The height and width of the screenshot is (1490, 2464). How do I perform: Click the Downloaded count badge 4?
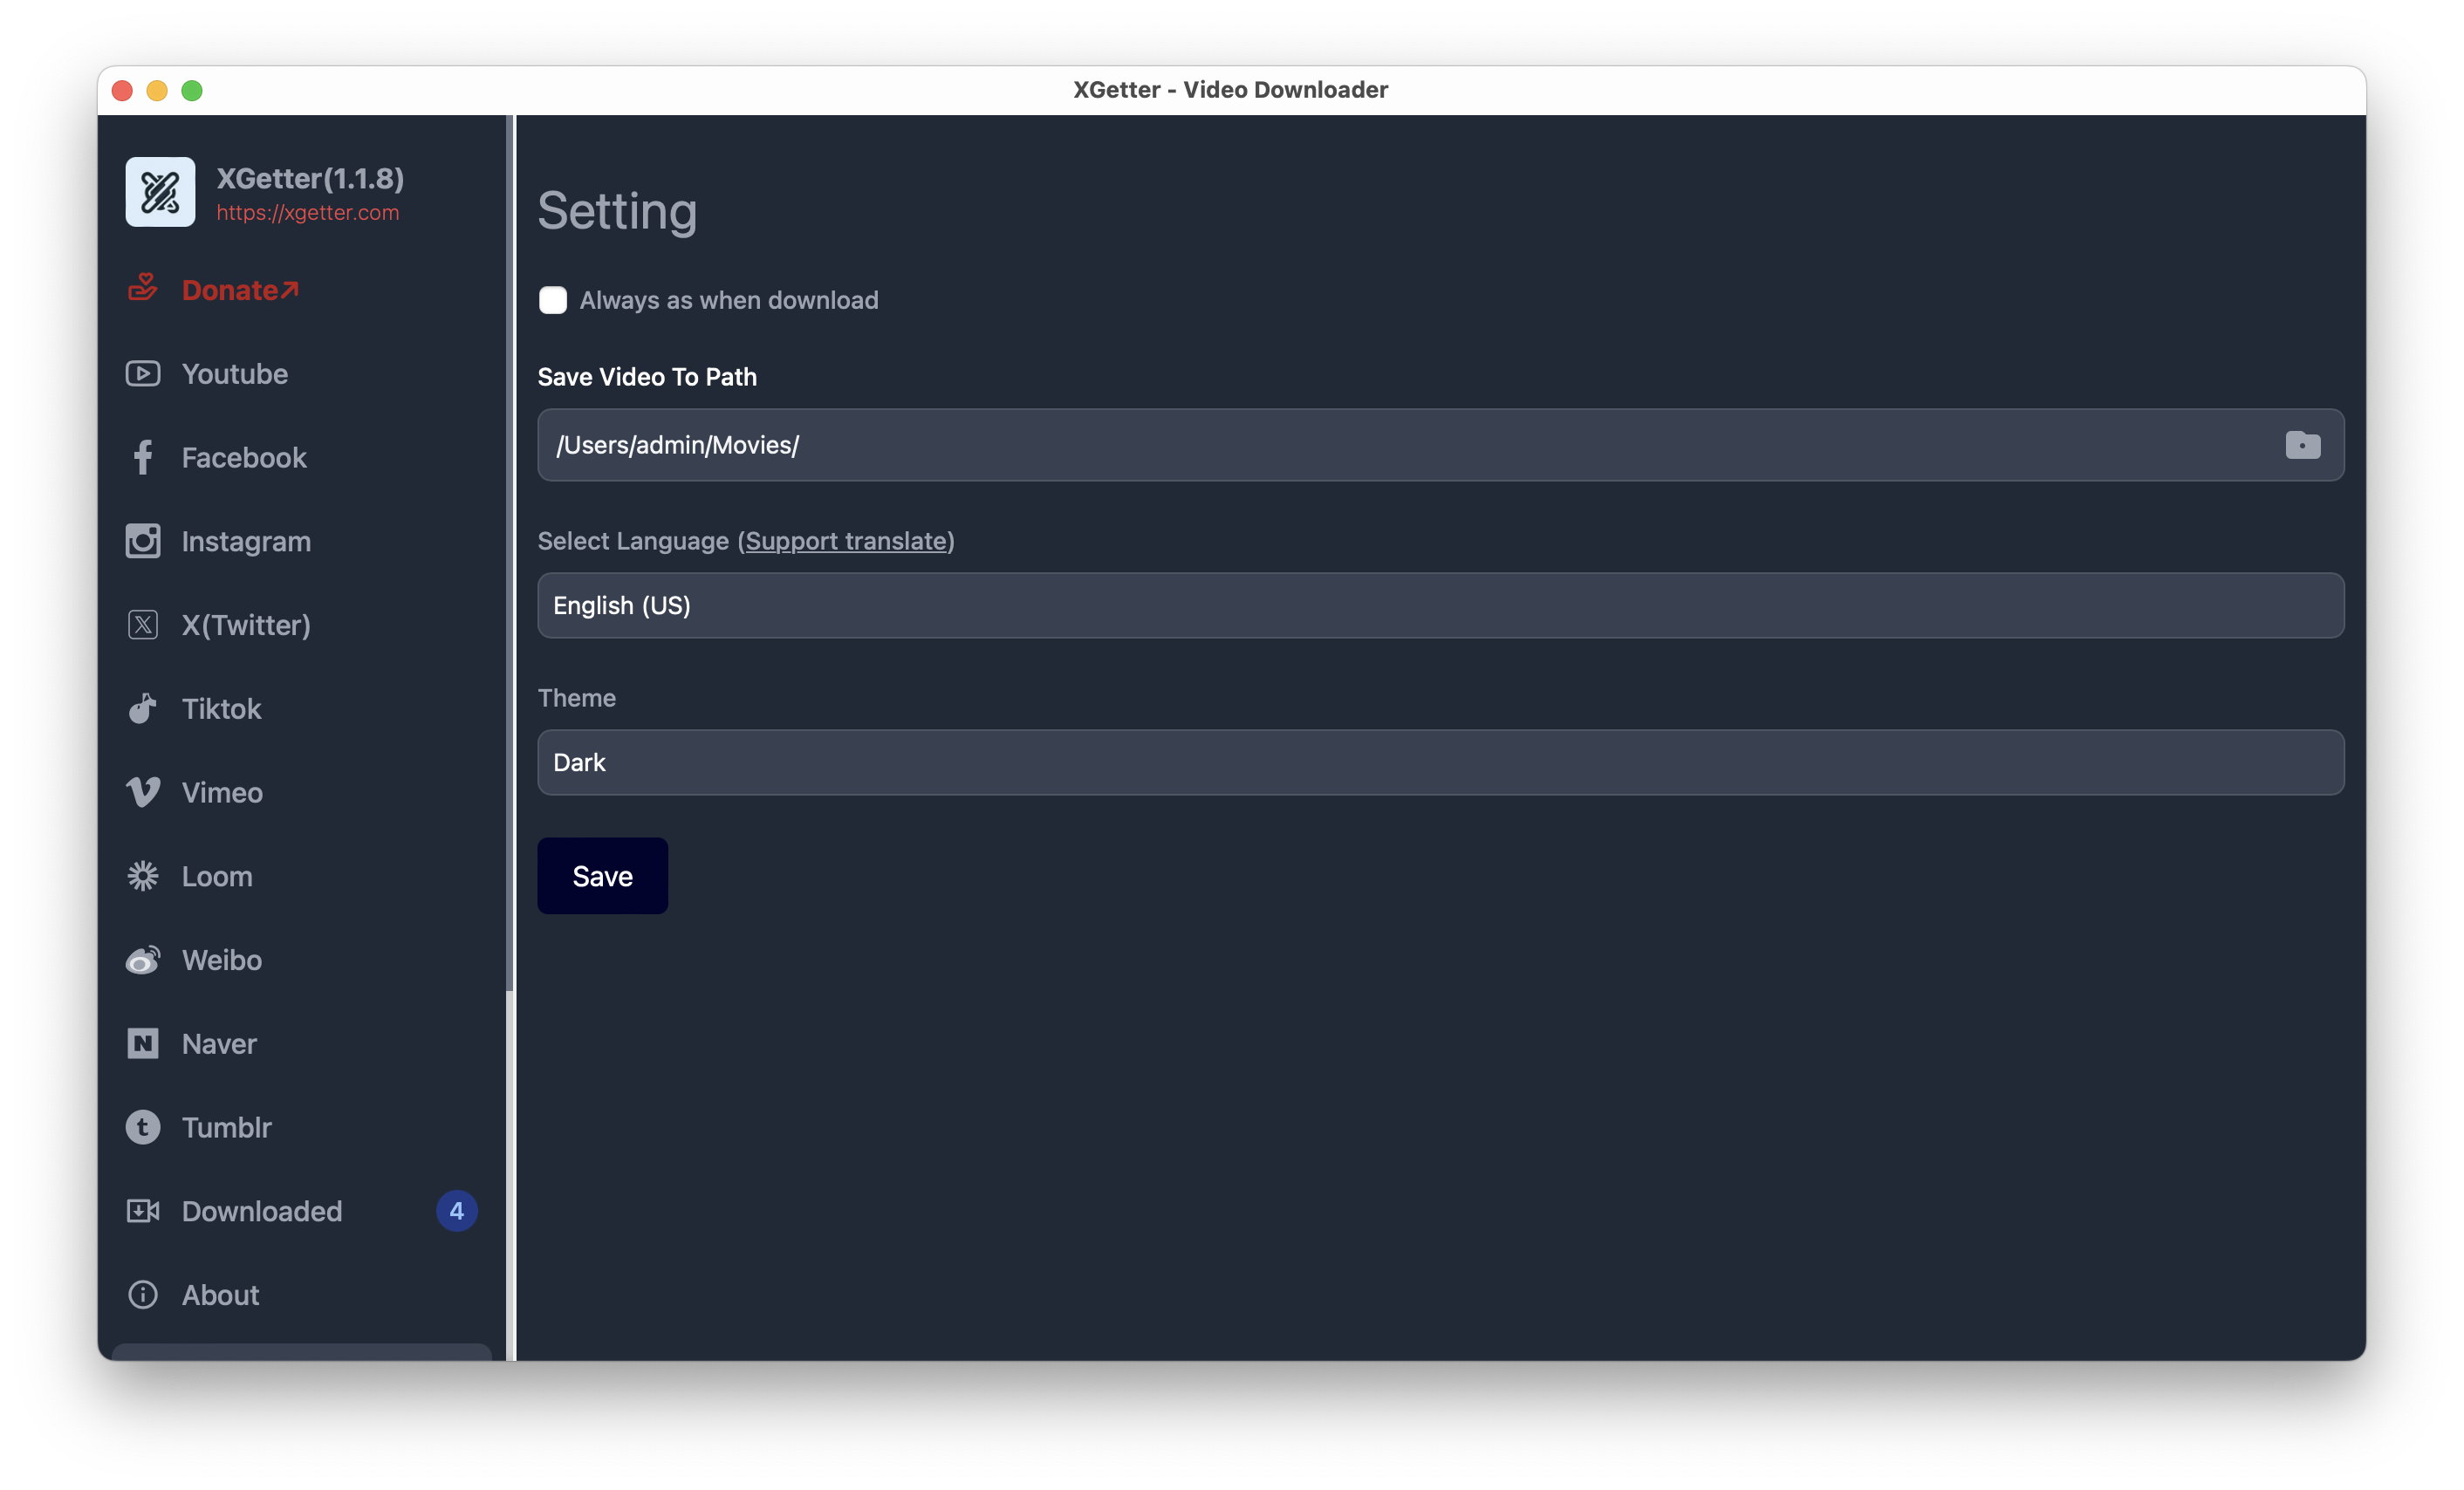(457, 1211)
